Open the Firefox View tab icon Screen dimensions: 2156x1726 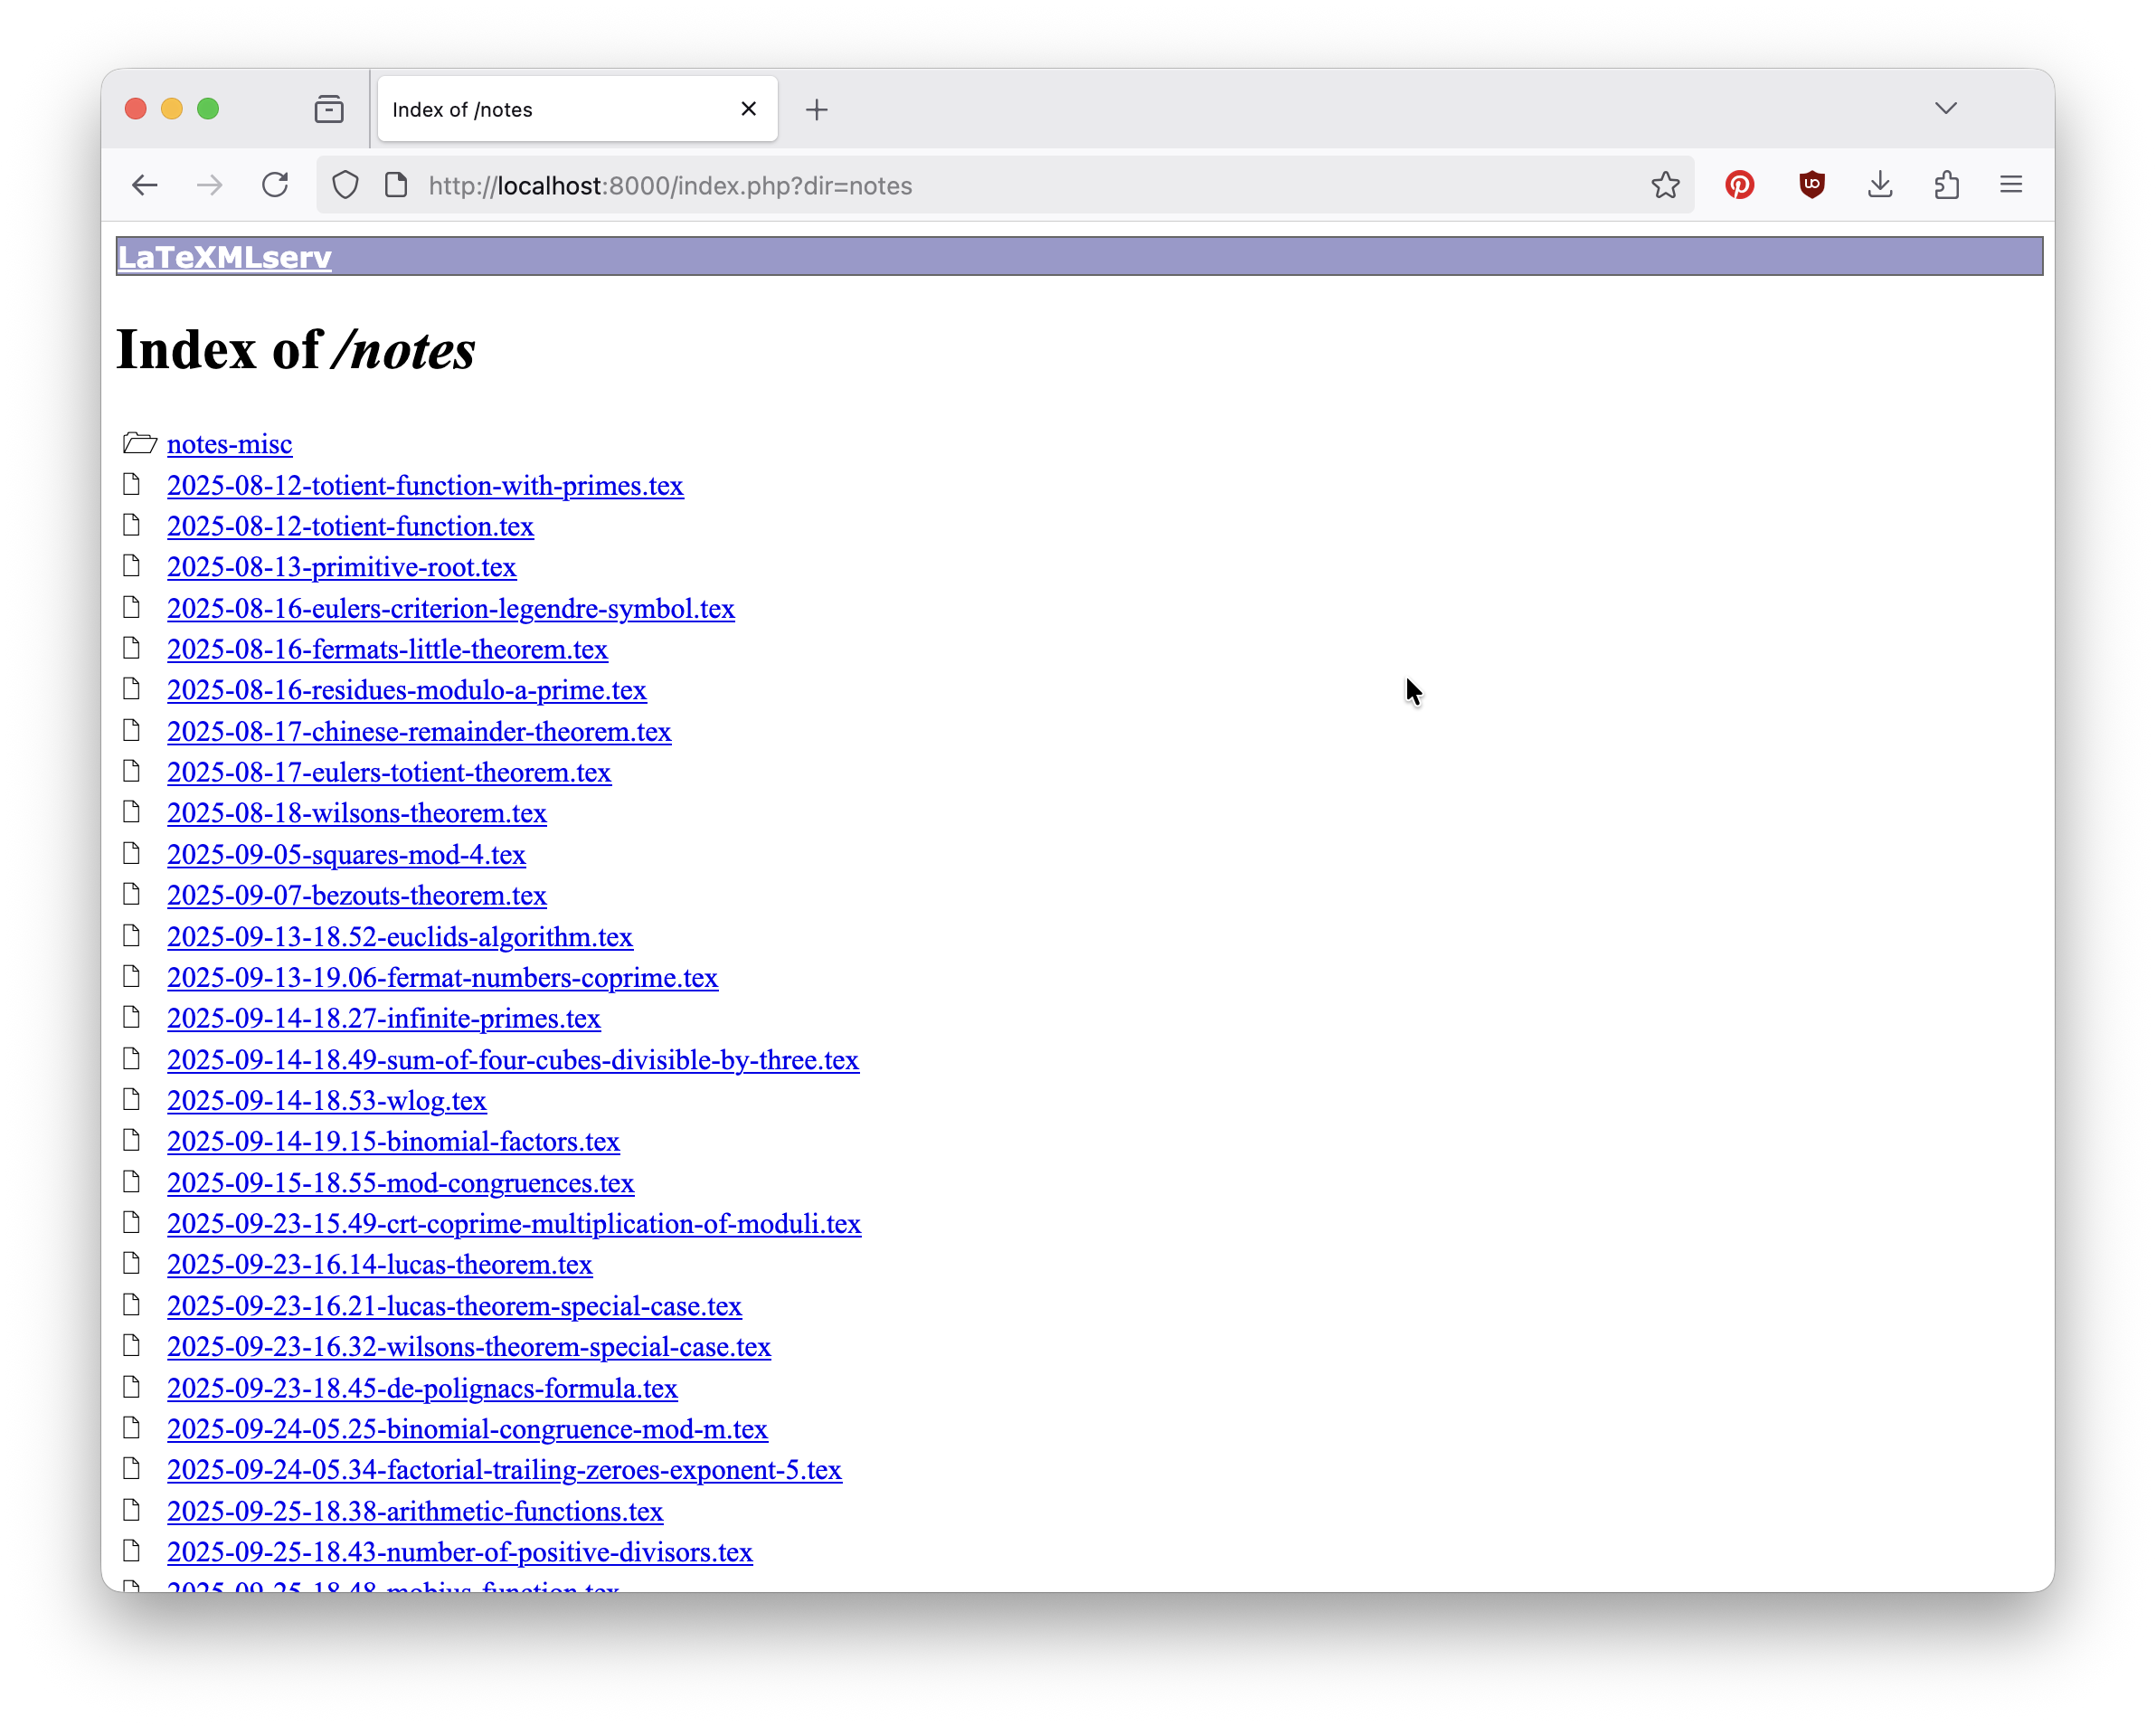pos(329,109)
